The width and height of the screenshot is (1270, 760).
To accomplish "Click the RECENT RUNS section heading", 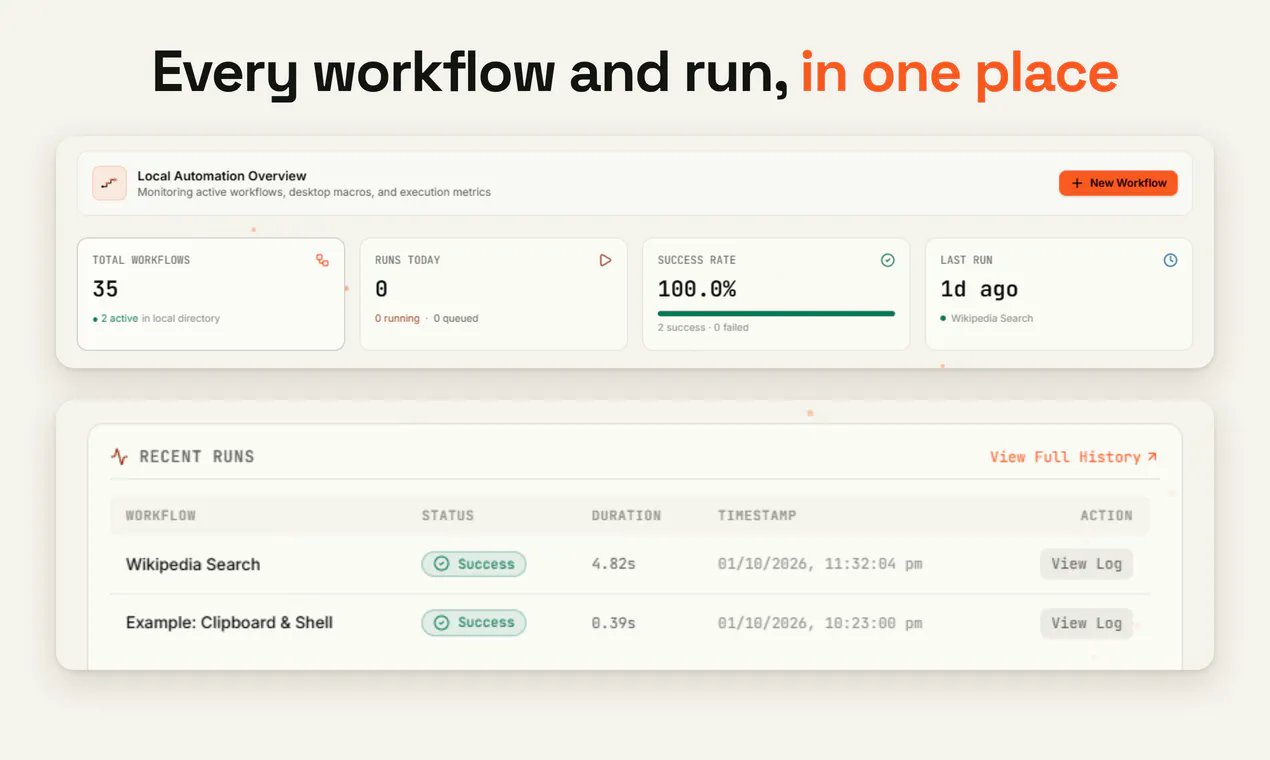I will tap(197, 457).
